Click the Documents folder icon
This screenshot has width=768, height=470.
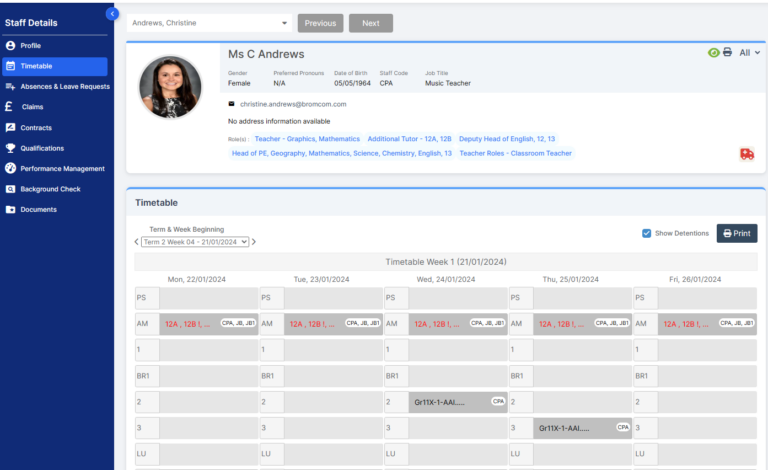[x=10, y=210]
